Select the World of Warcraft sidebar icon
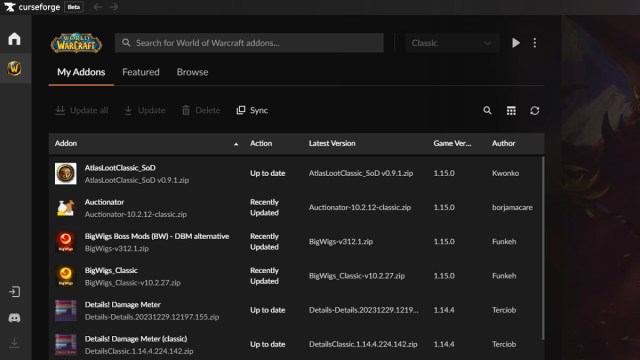The width and height of the screenshot is (640, 360). (14, 68)
